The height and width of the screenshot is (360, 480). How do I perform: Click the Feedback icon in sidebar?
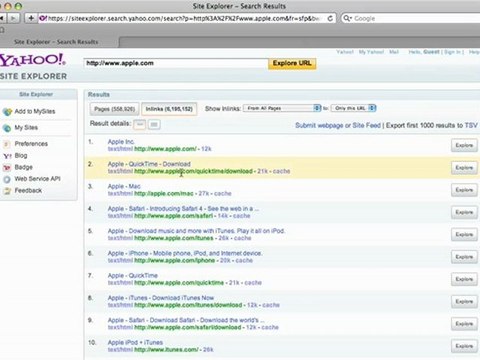click(7, 191)
